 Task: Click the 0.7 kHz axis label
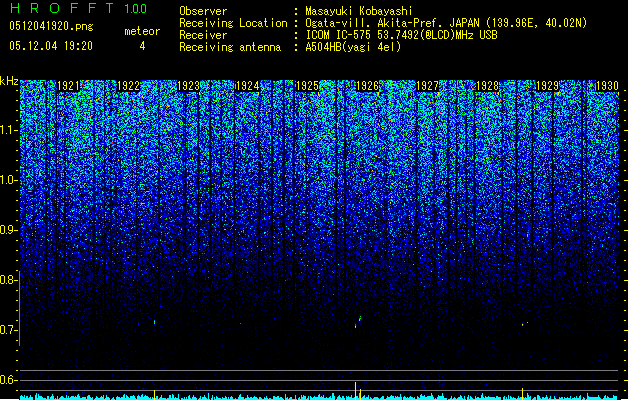pos(8,330)
